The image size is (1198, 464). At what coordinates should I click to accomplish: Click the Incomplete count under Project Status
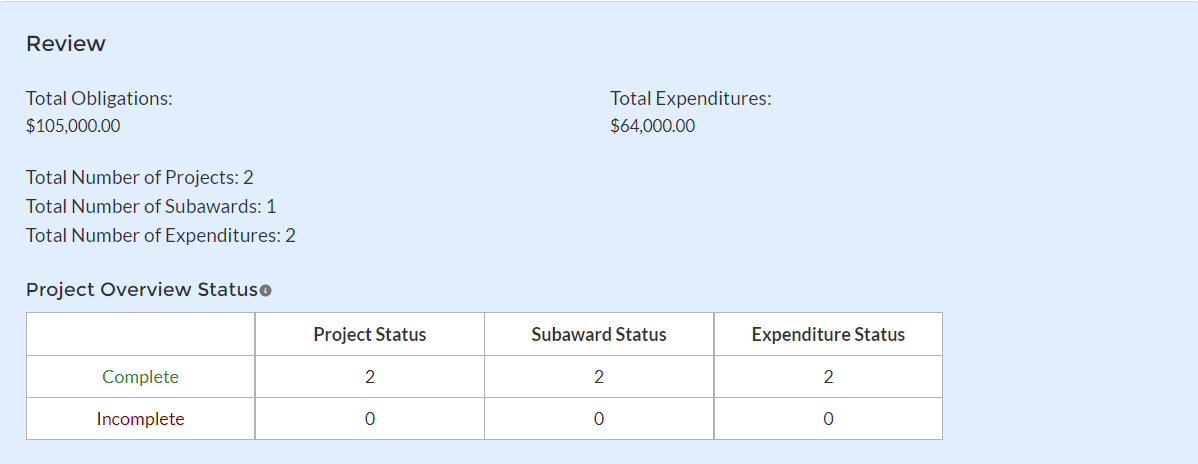370,419
